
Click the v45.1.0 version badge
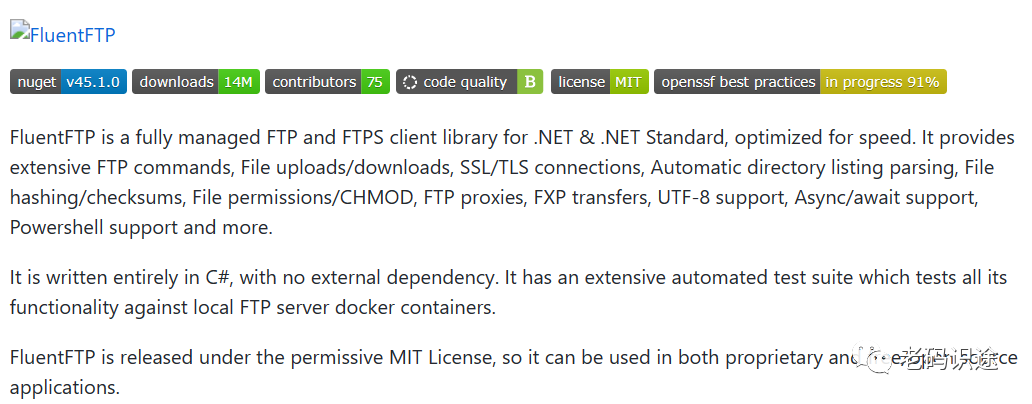click(93, 82)
